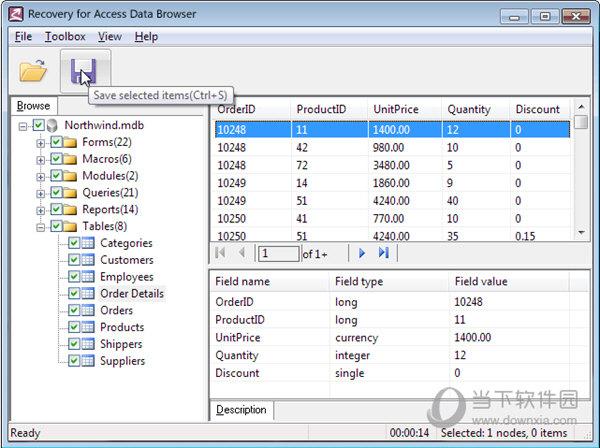The image size is (600, 448).
Task: Go to next page arrow
Action: tap(362, 253)
